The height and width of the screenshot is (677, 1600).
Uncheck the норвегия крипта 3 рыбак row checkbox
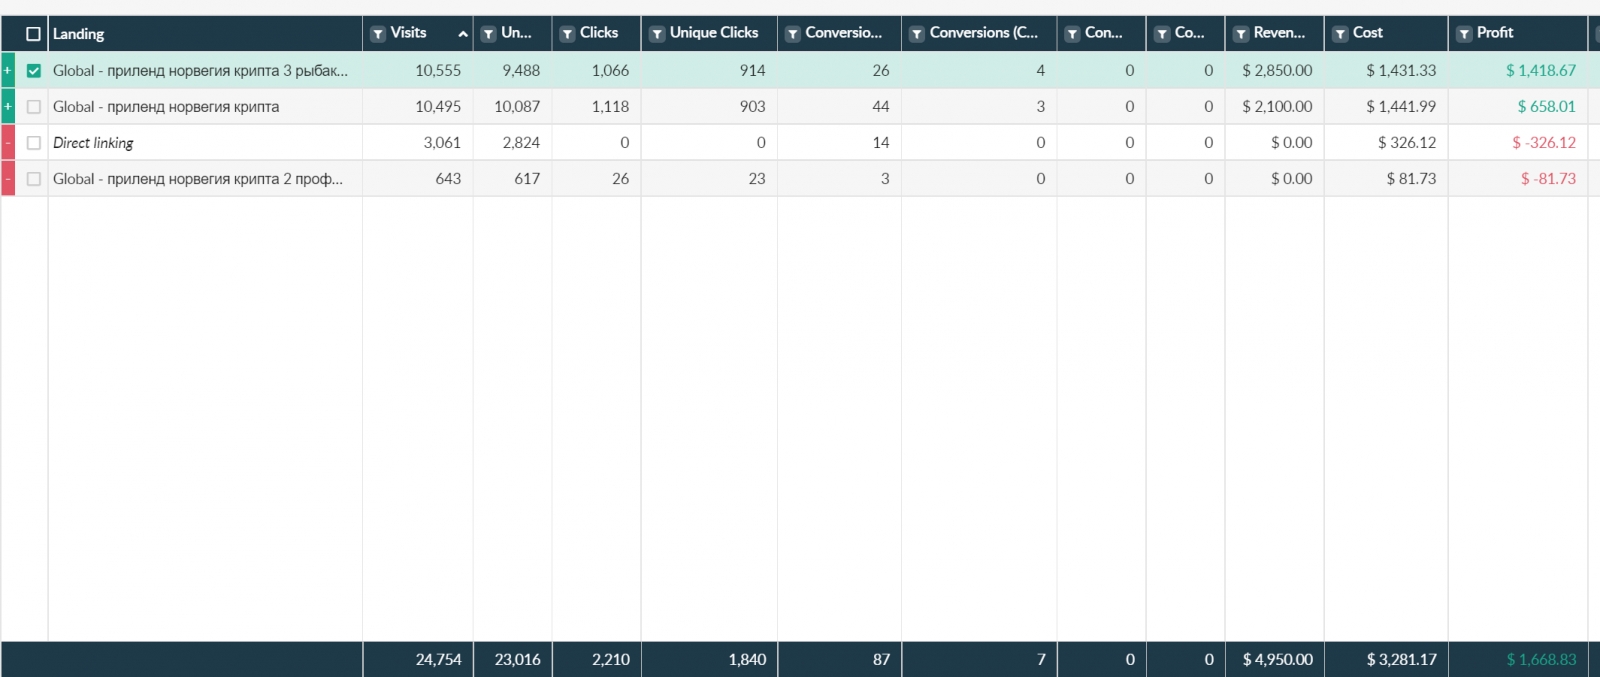(34, 71)
